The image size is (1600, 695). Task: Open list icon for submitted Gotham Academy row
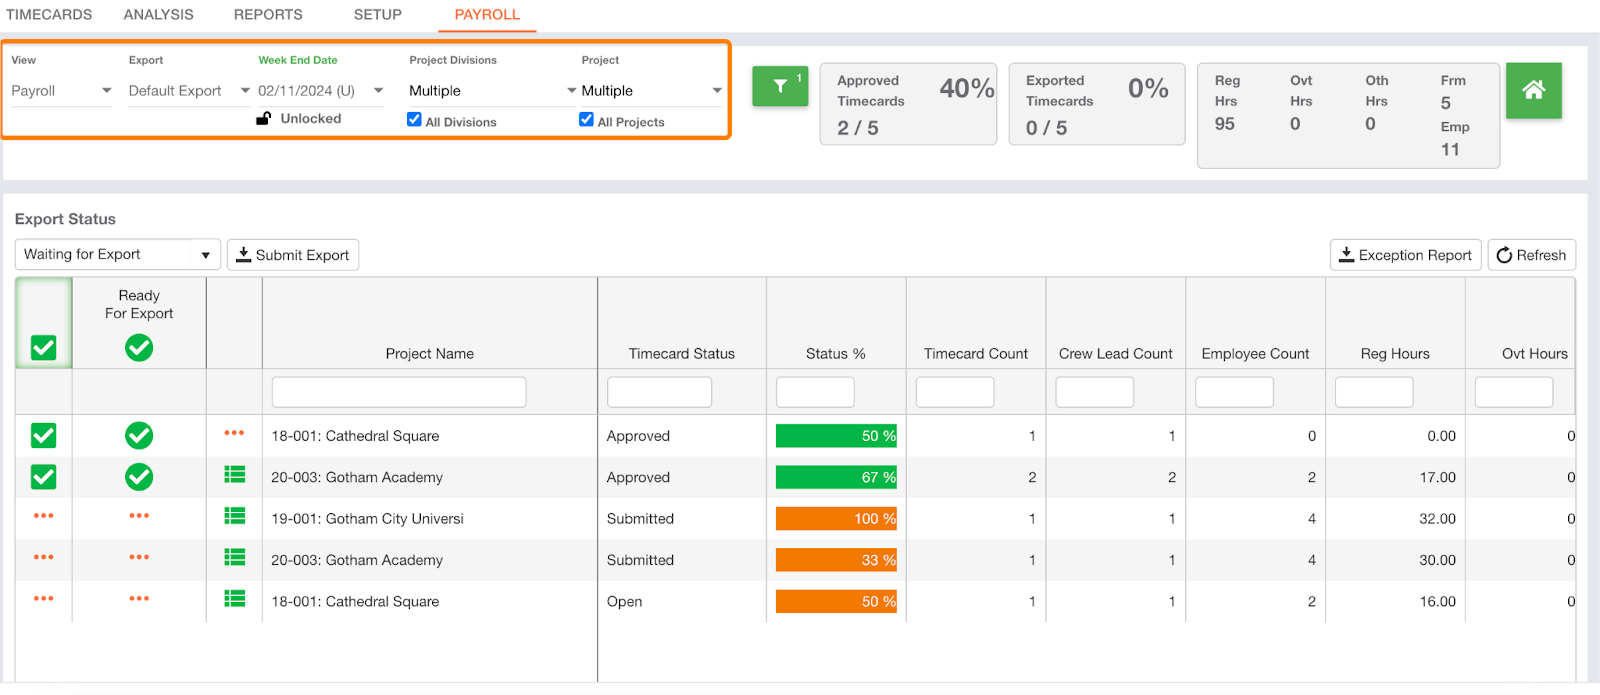[x=235, y=557]
